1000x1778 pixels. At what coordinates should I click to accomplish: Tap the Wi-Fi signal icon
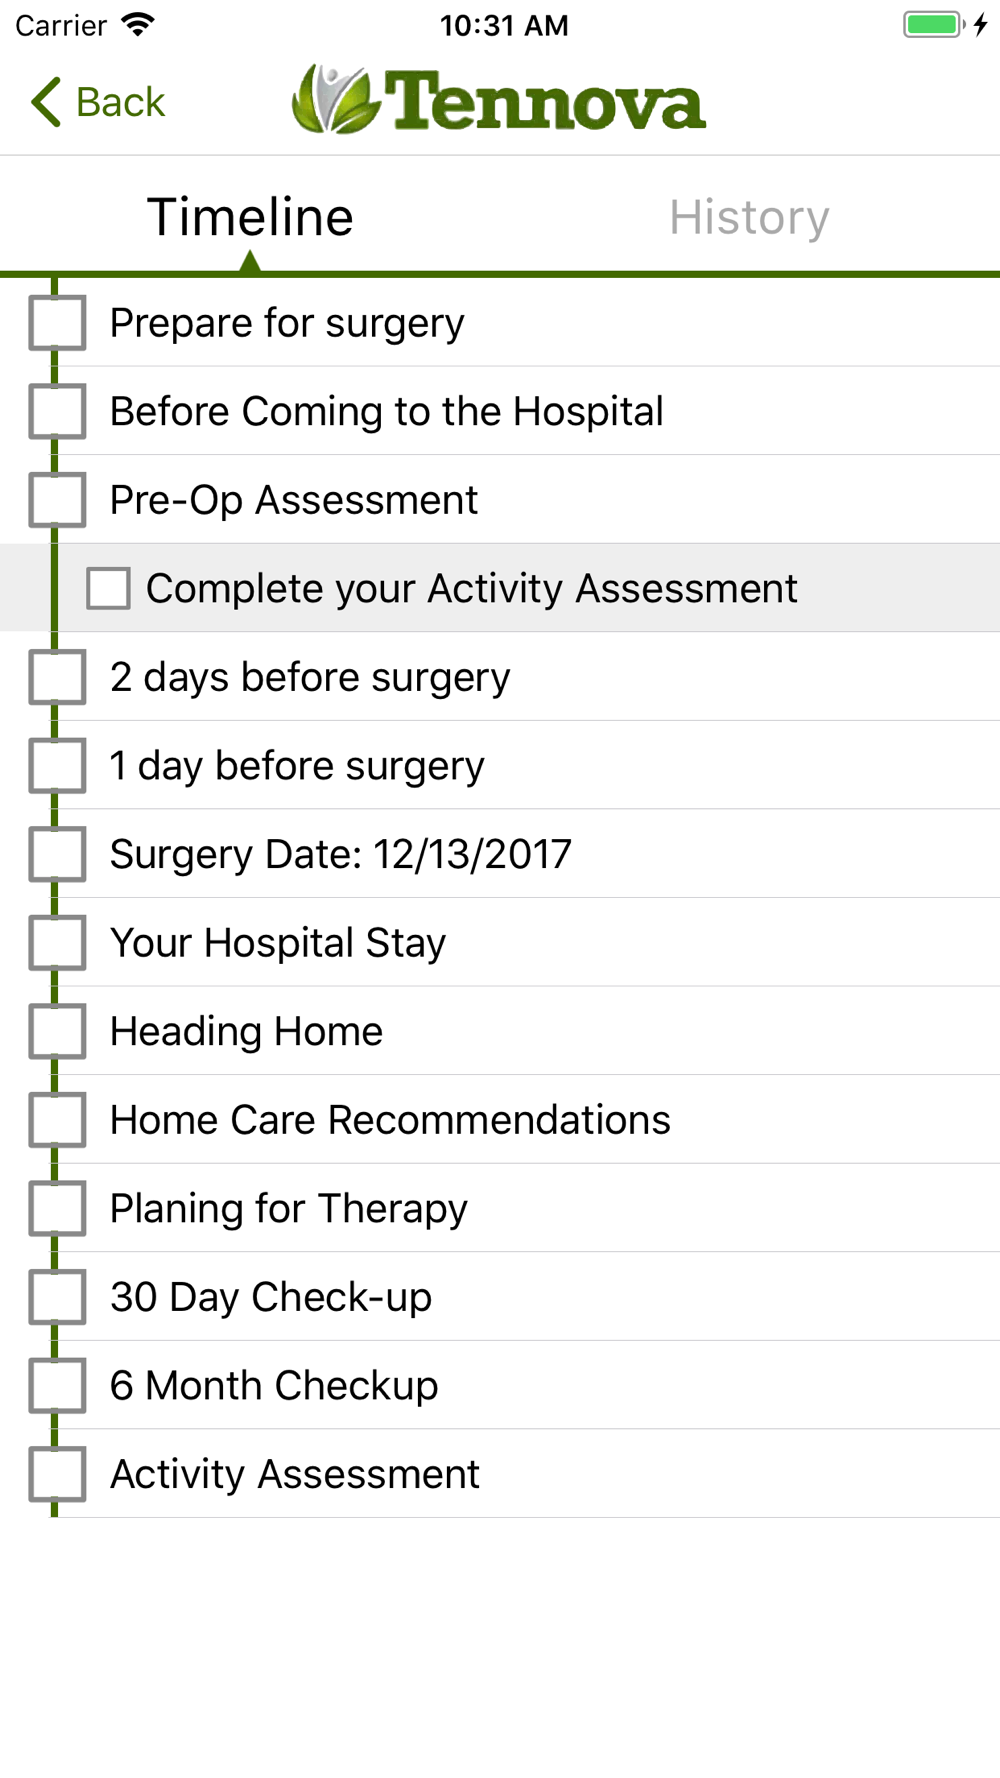(x=138, y=25)
